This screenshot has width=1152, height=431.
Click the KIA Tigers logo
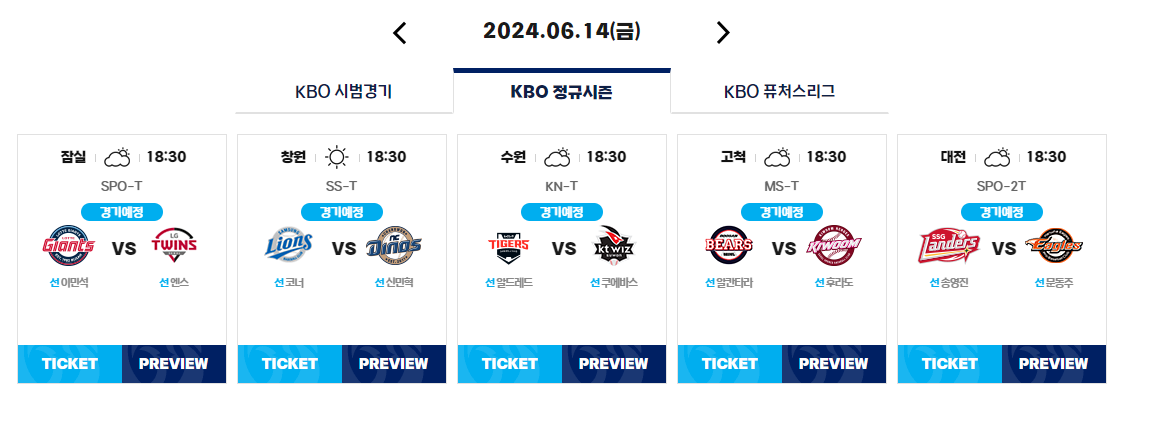508,245
